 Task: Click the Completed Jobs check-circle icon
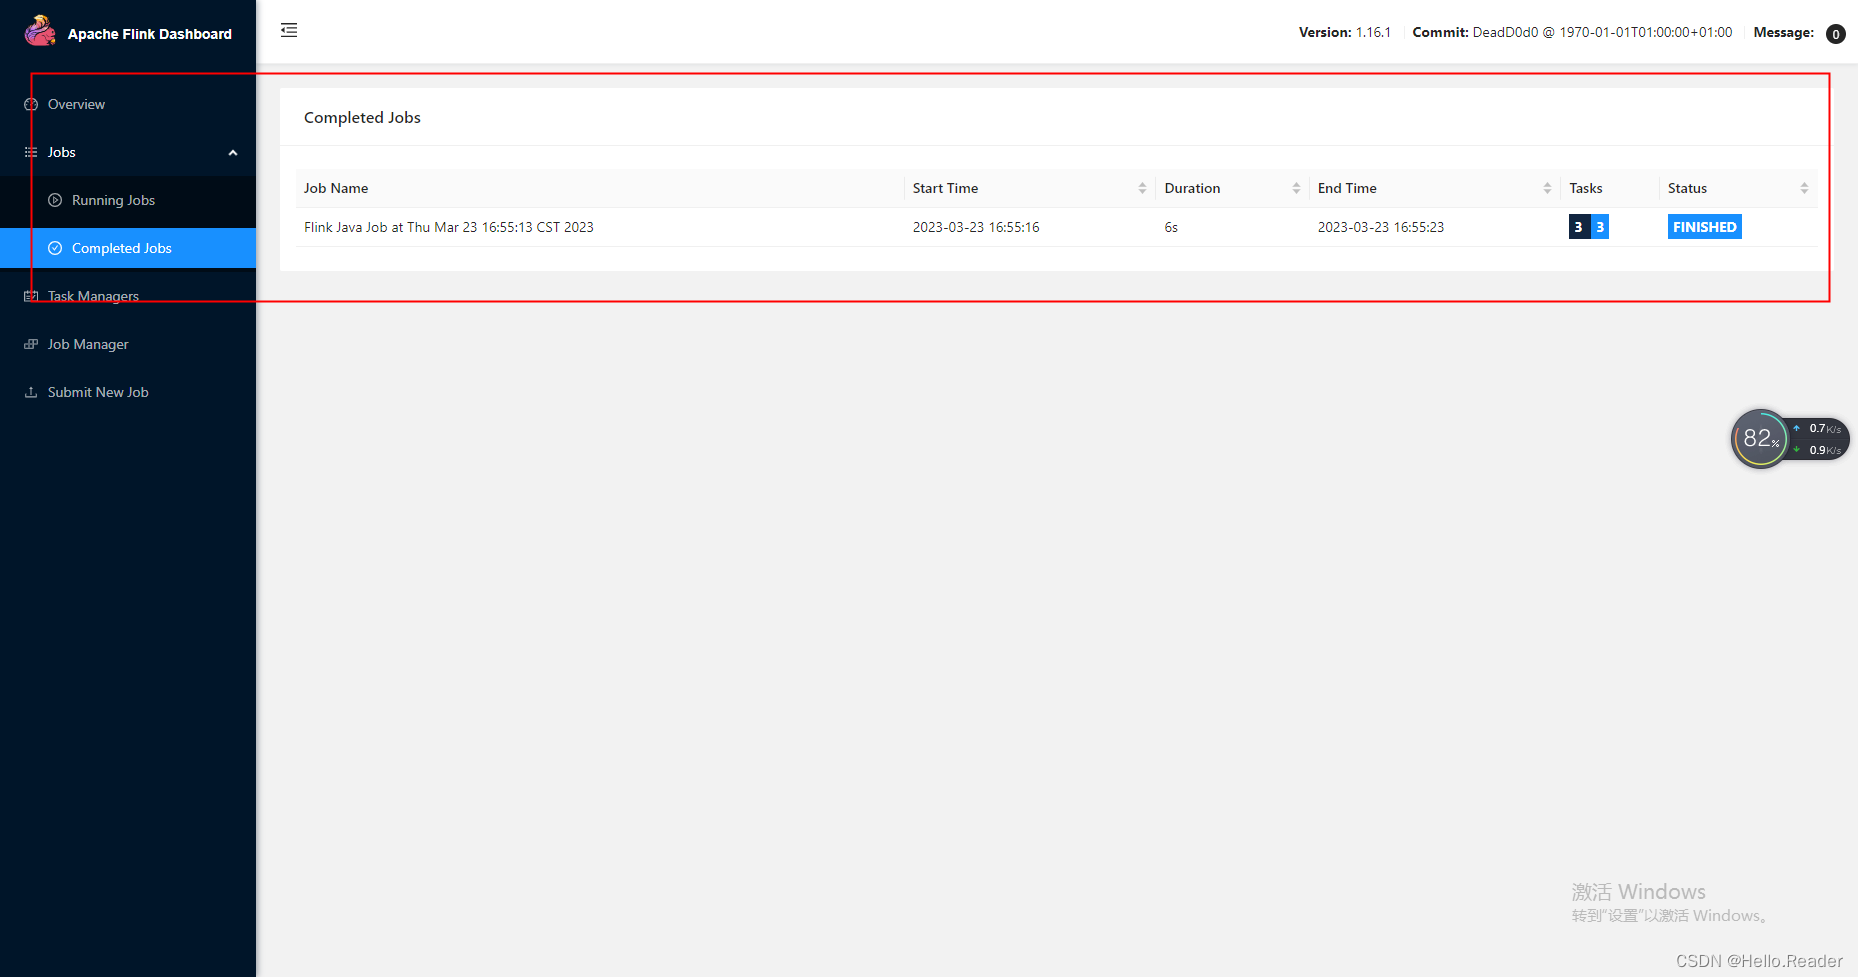tap(55, 248)
